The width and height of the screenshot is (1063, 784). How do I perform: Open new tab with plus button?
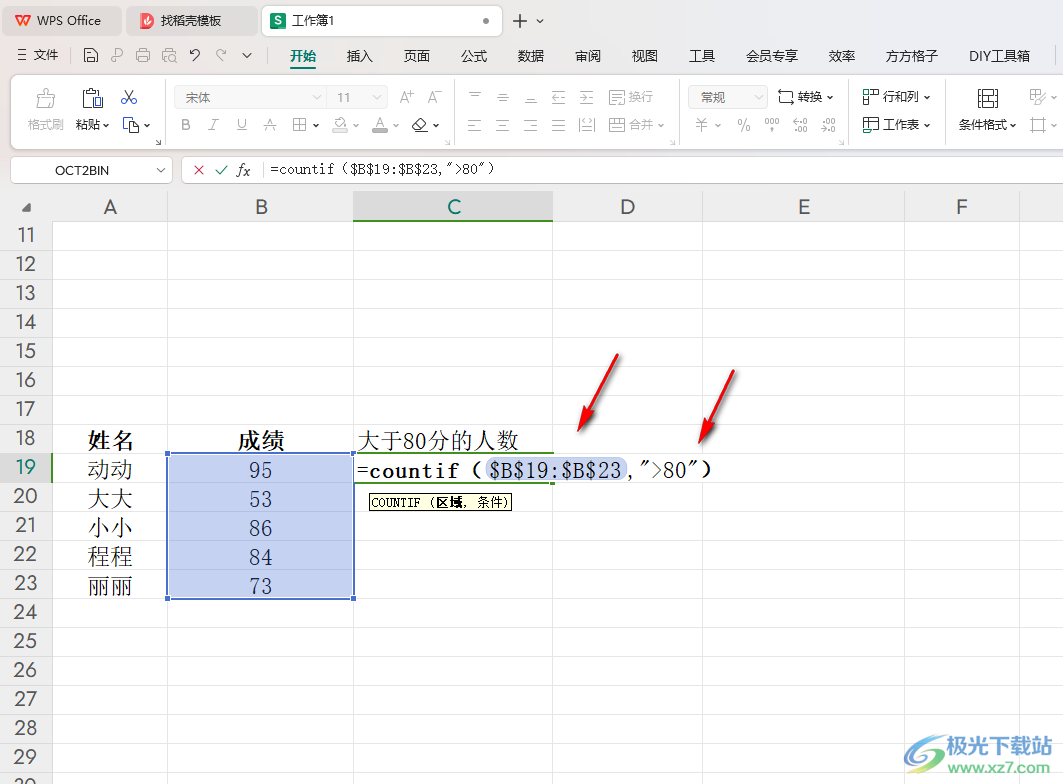tap(519, 21)
